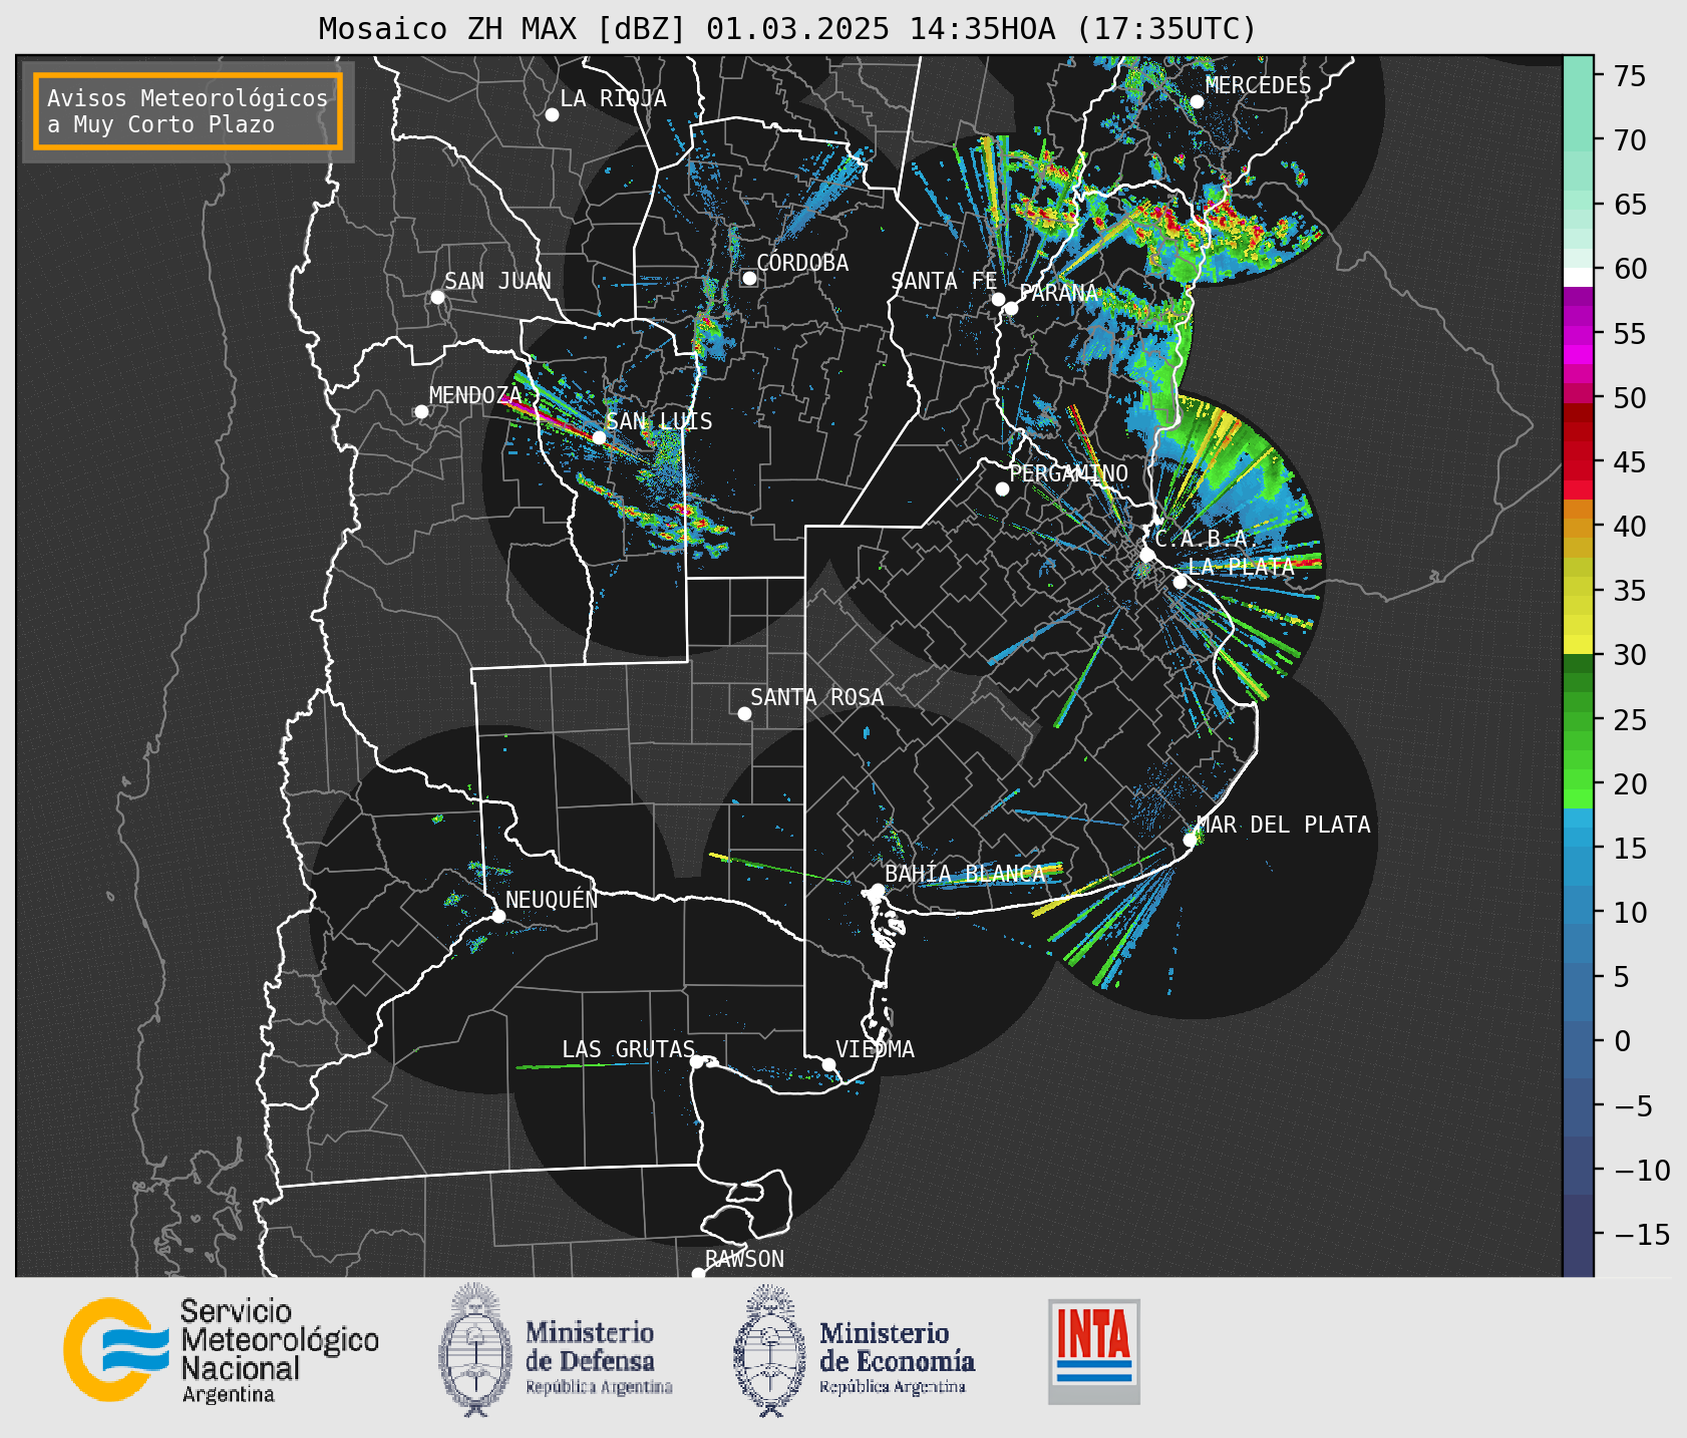Image resolution: width=1687 pixels, height=1438 pixels.
Task: Select the SAN LUIS city marker
Action: 599,437
